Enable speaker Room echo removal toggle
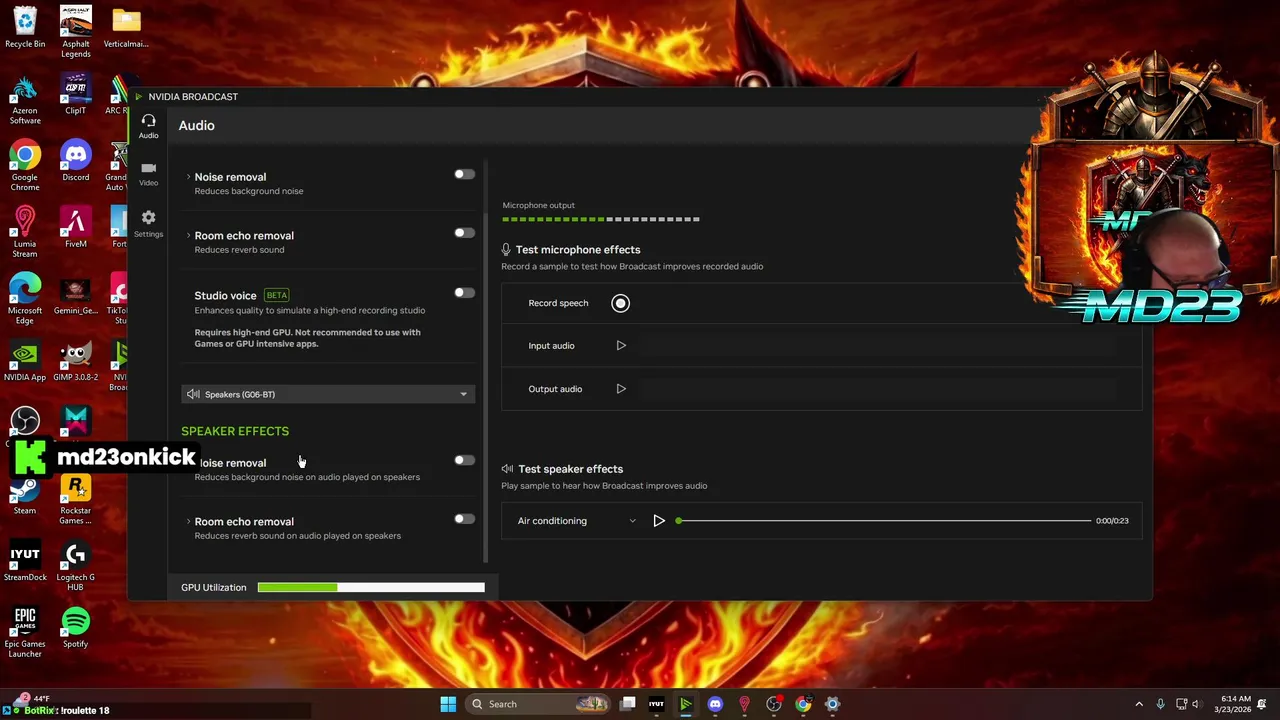 tap(464, 519)
